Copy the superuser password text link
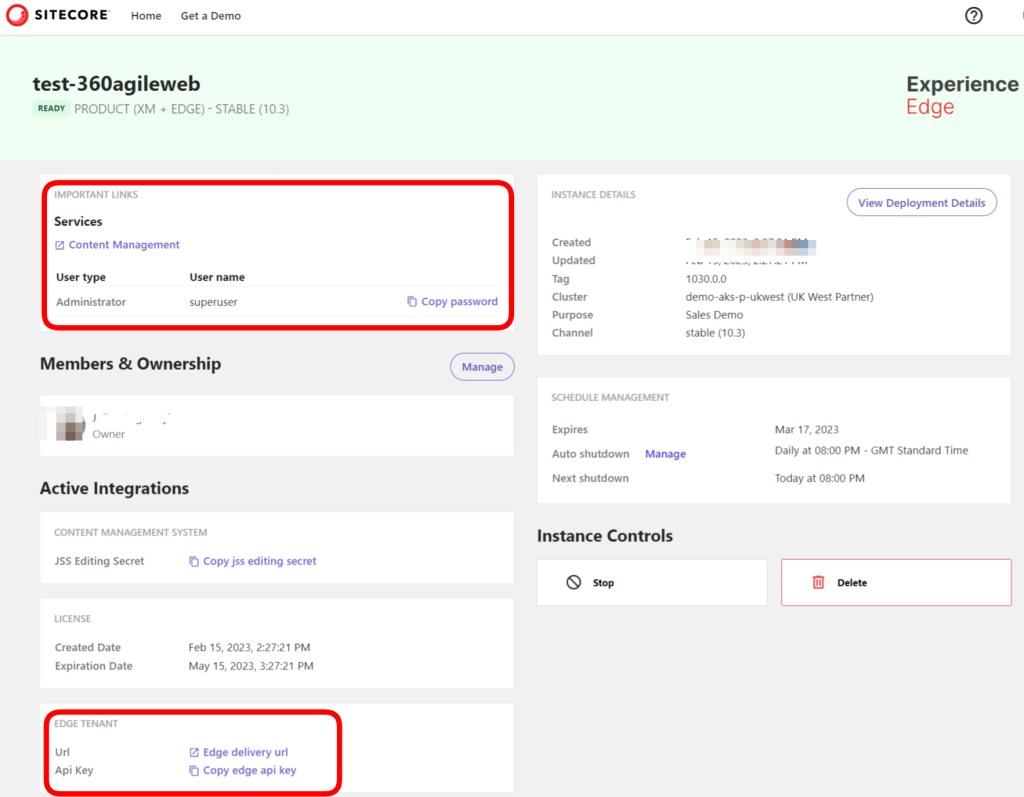Viewport: 1024px width, 797px height. [x=459, y=302]
